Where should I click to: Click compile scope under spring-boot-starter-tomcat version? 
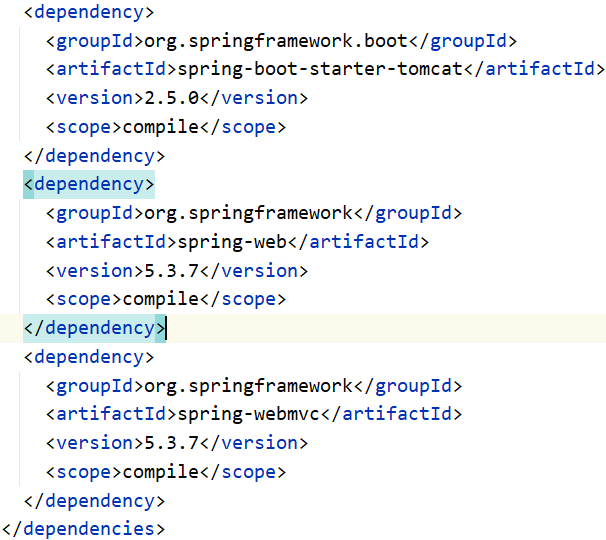point(159,127)
